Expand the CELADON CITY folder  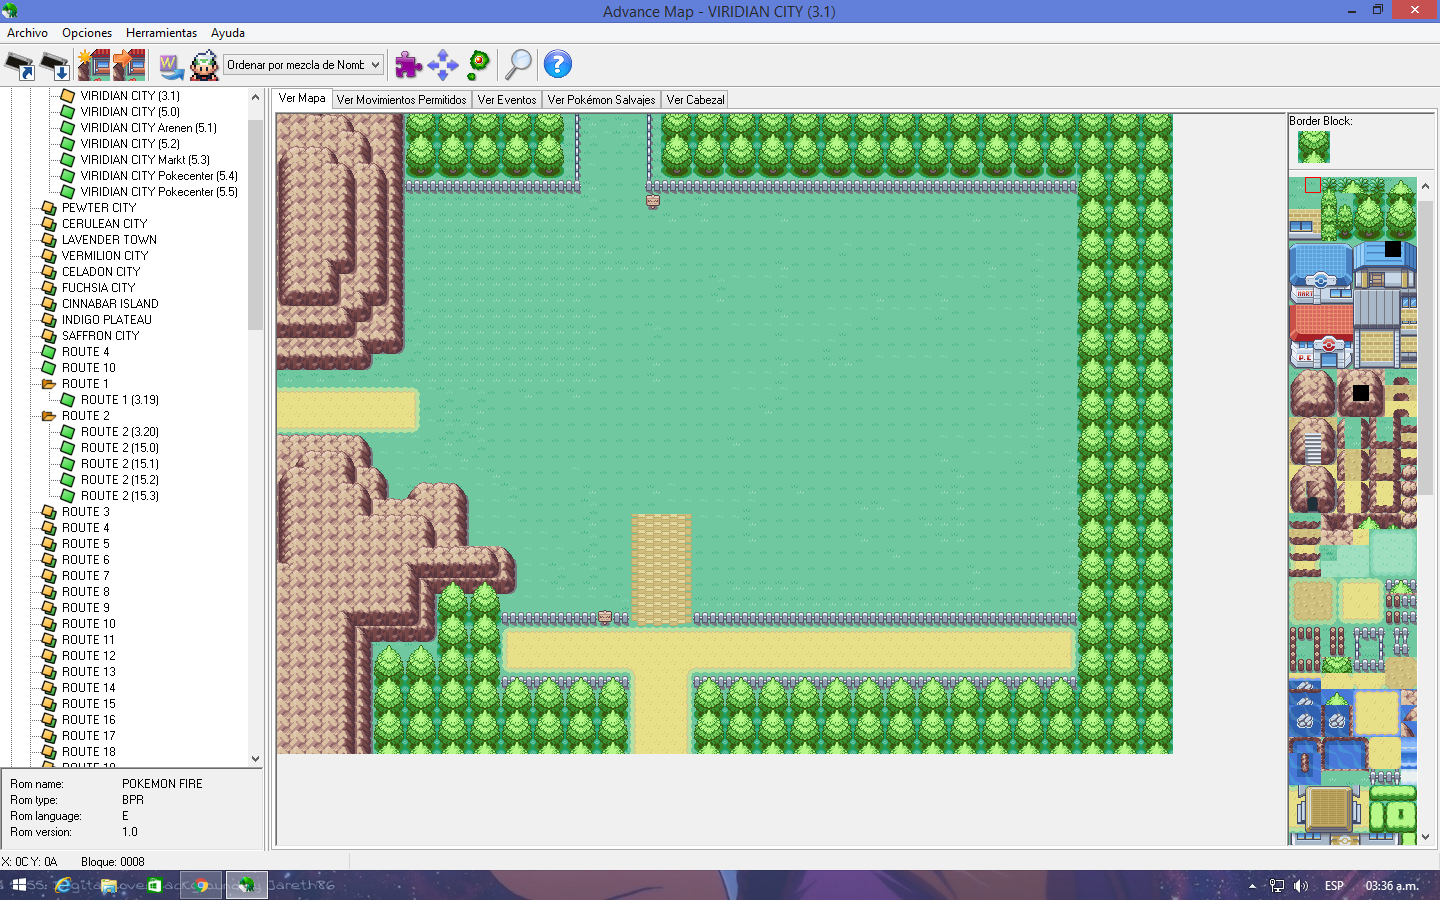click(48, 272)
